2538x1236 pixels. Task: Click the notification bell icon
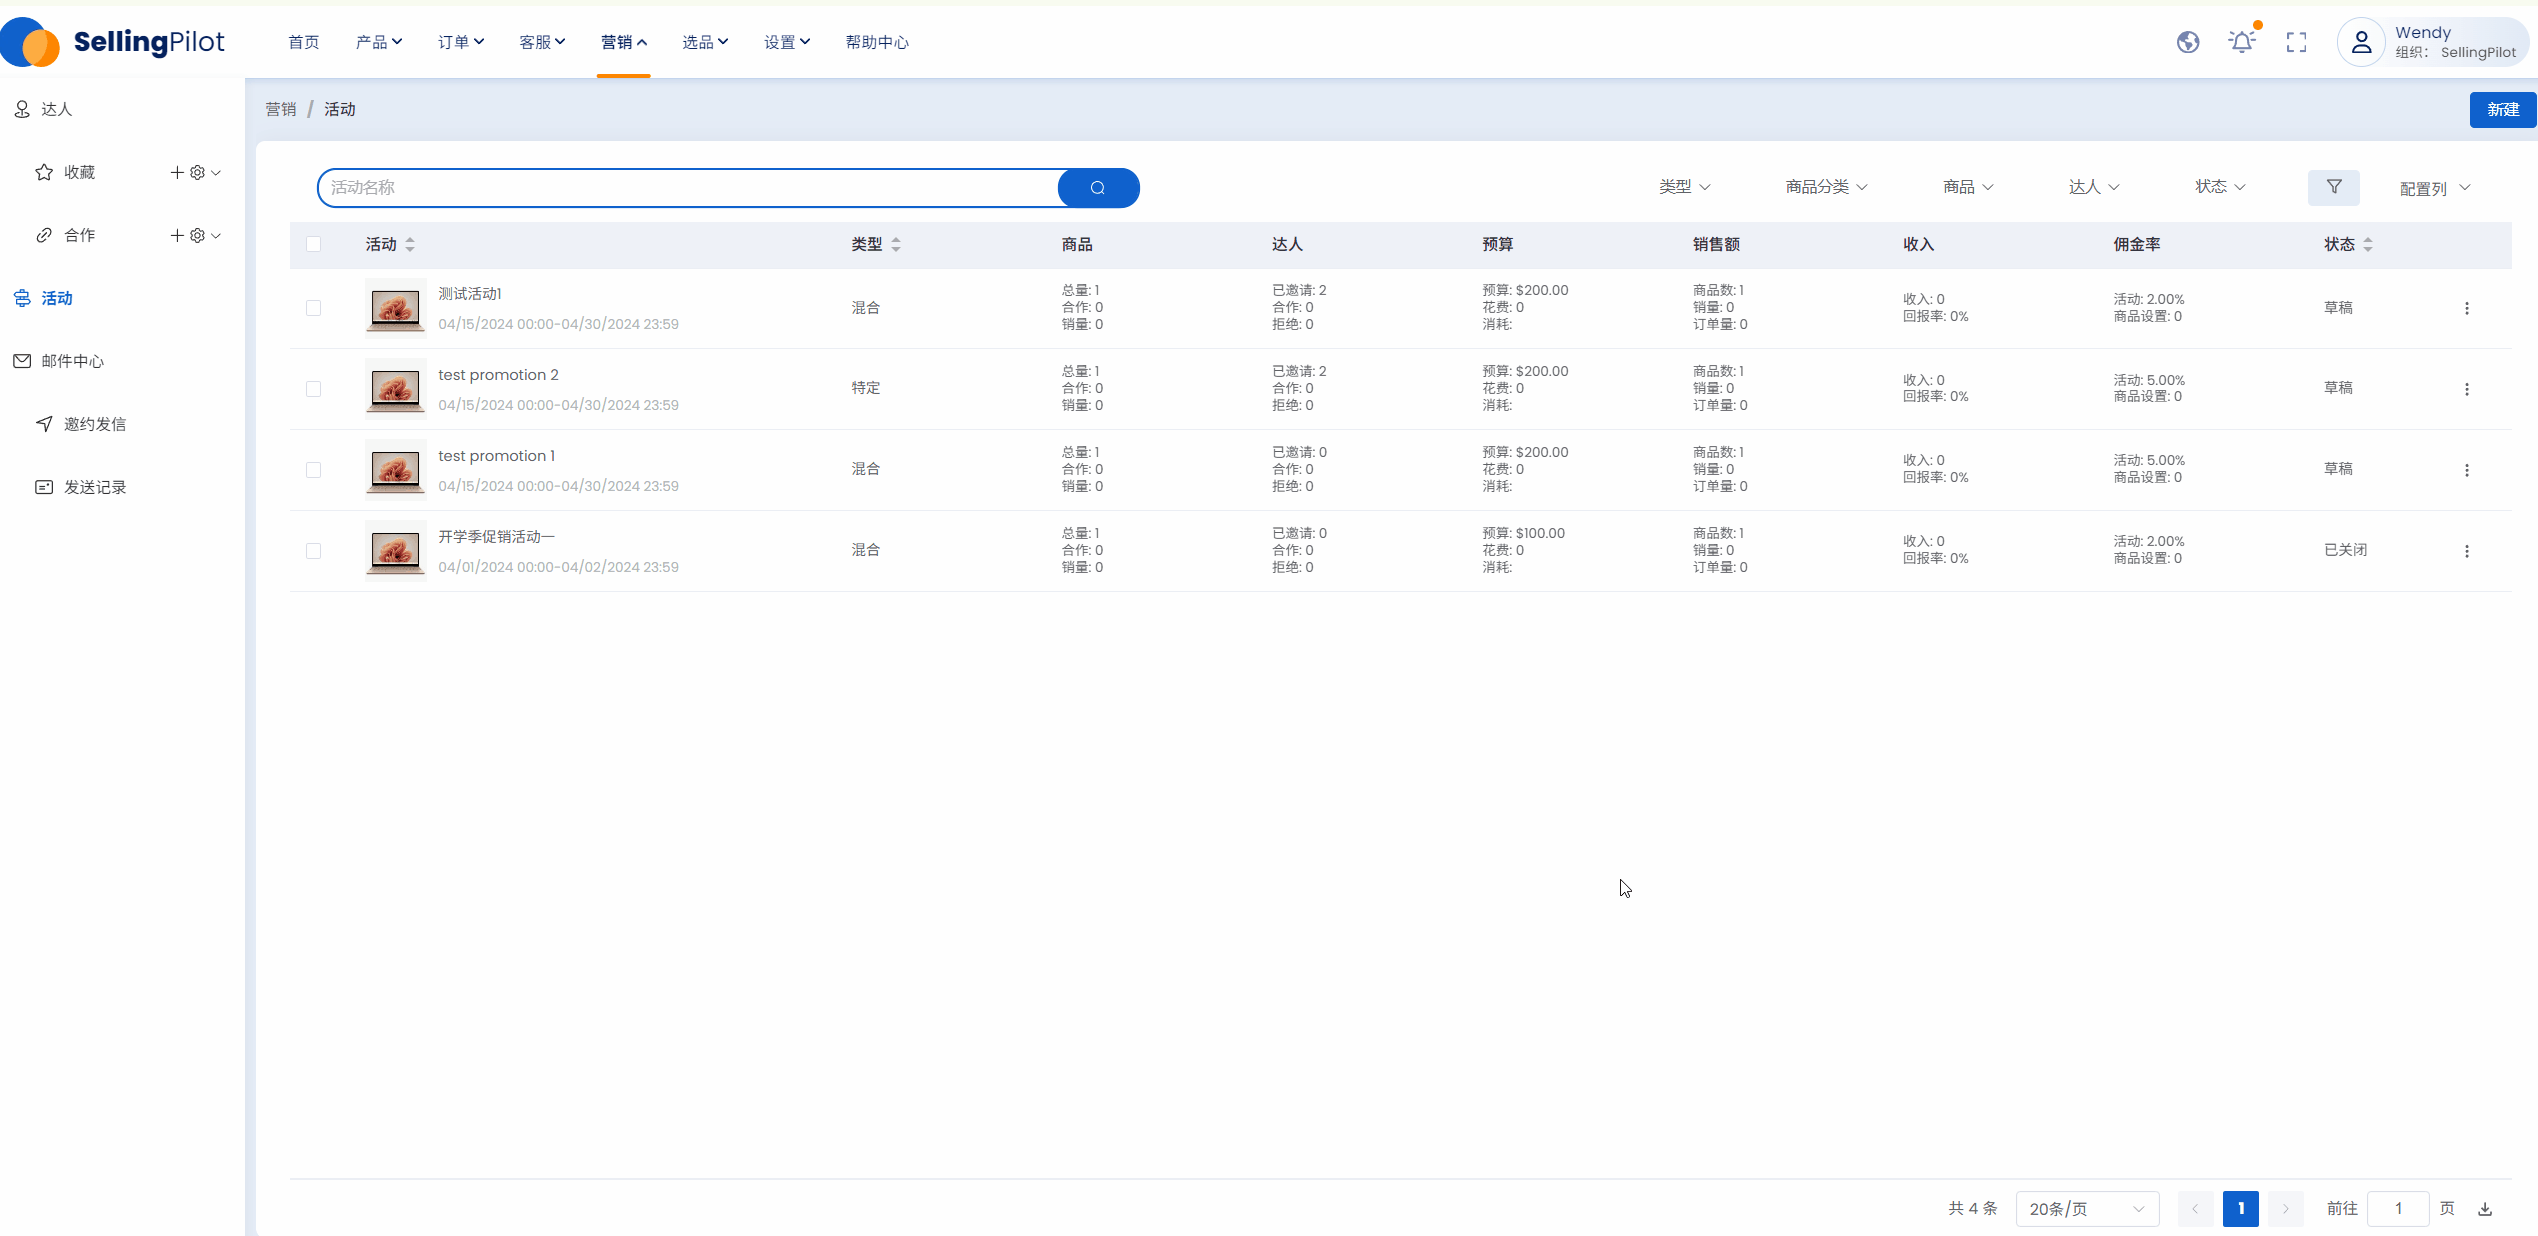(x=2242, y=42)
